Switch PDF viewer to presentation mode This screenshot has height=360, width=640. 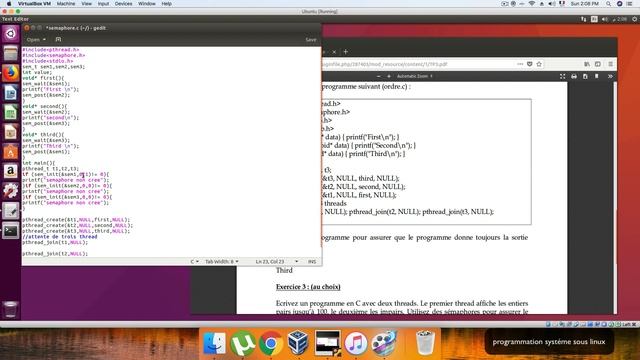point(562,76)
